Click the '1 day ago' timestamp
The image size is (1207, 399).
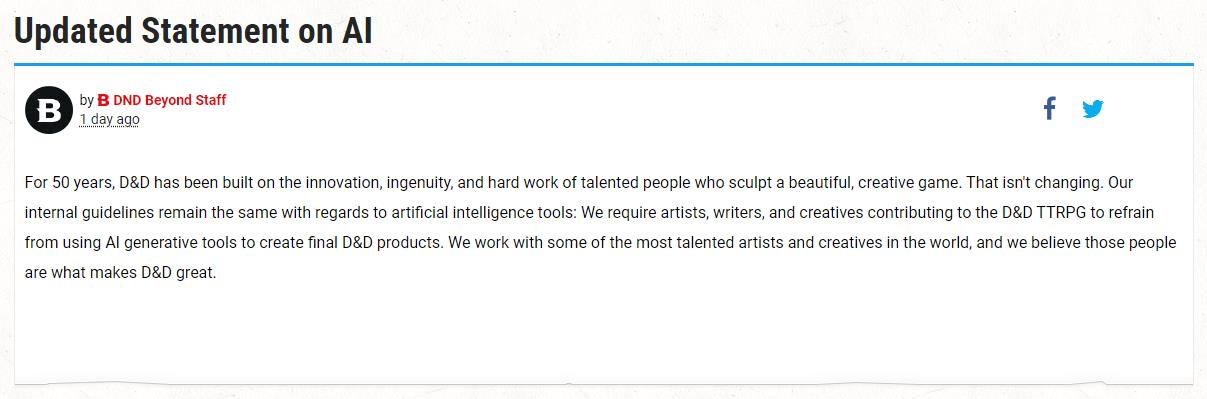click(110, 119)
